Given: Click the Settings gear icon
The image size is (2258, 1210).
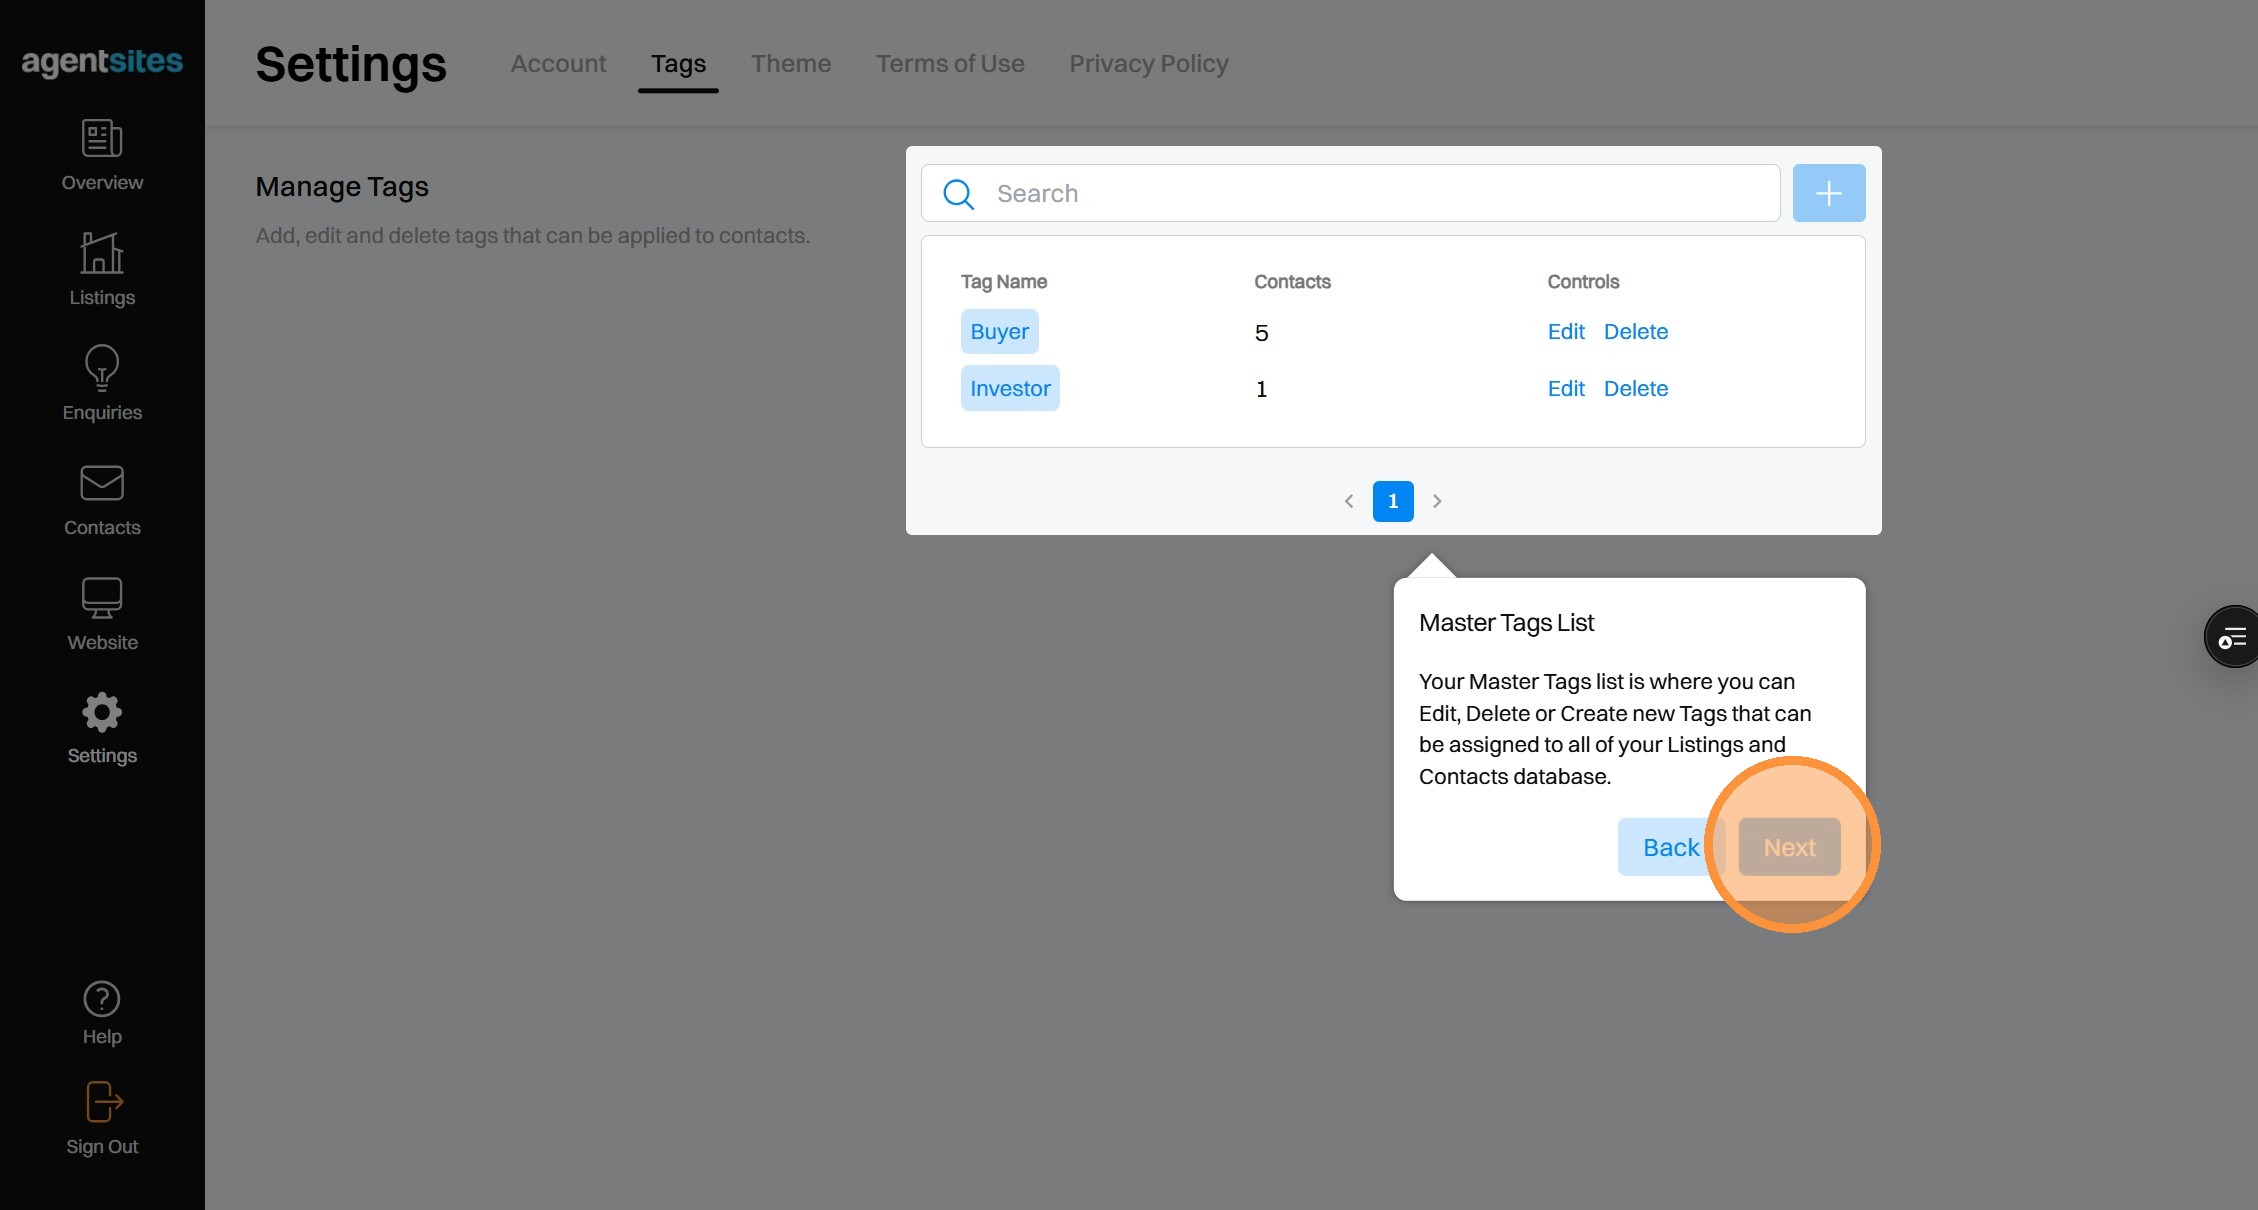Looking at the screenshot, I should coord(102,713).
